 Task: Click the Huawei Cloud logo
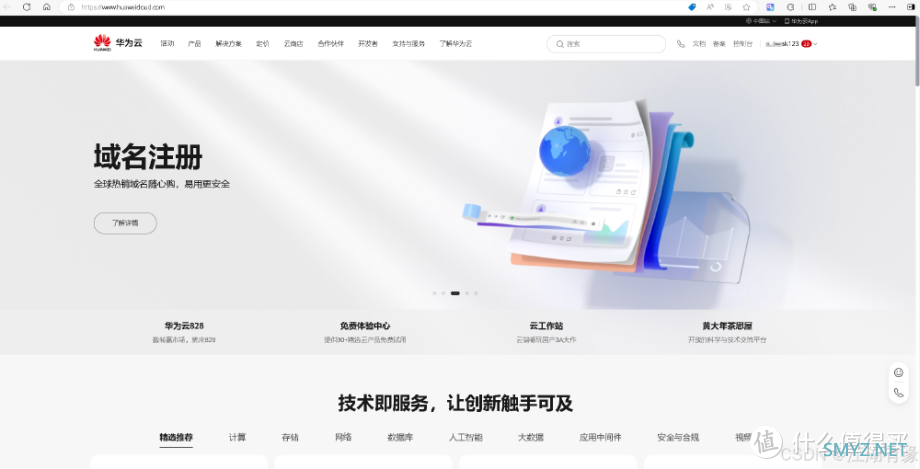[117, 43]
